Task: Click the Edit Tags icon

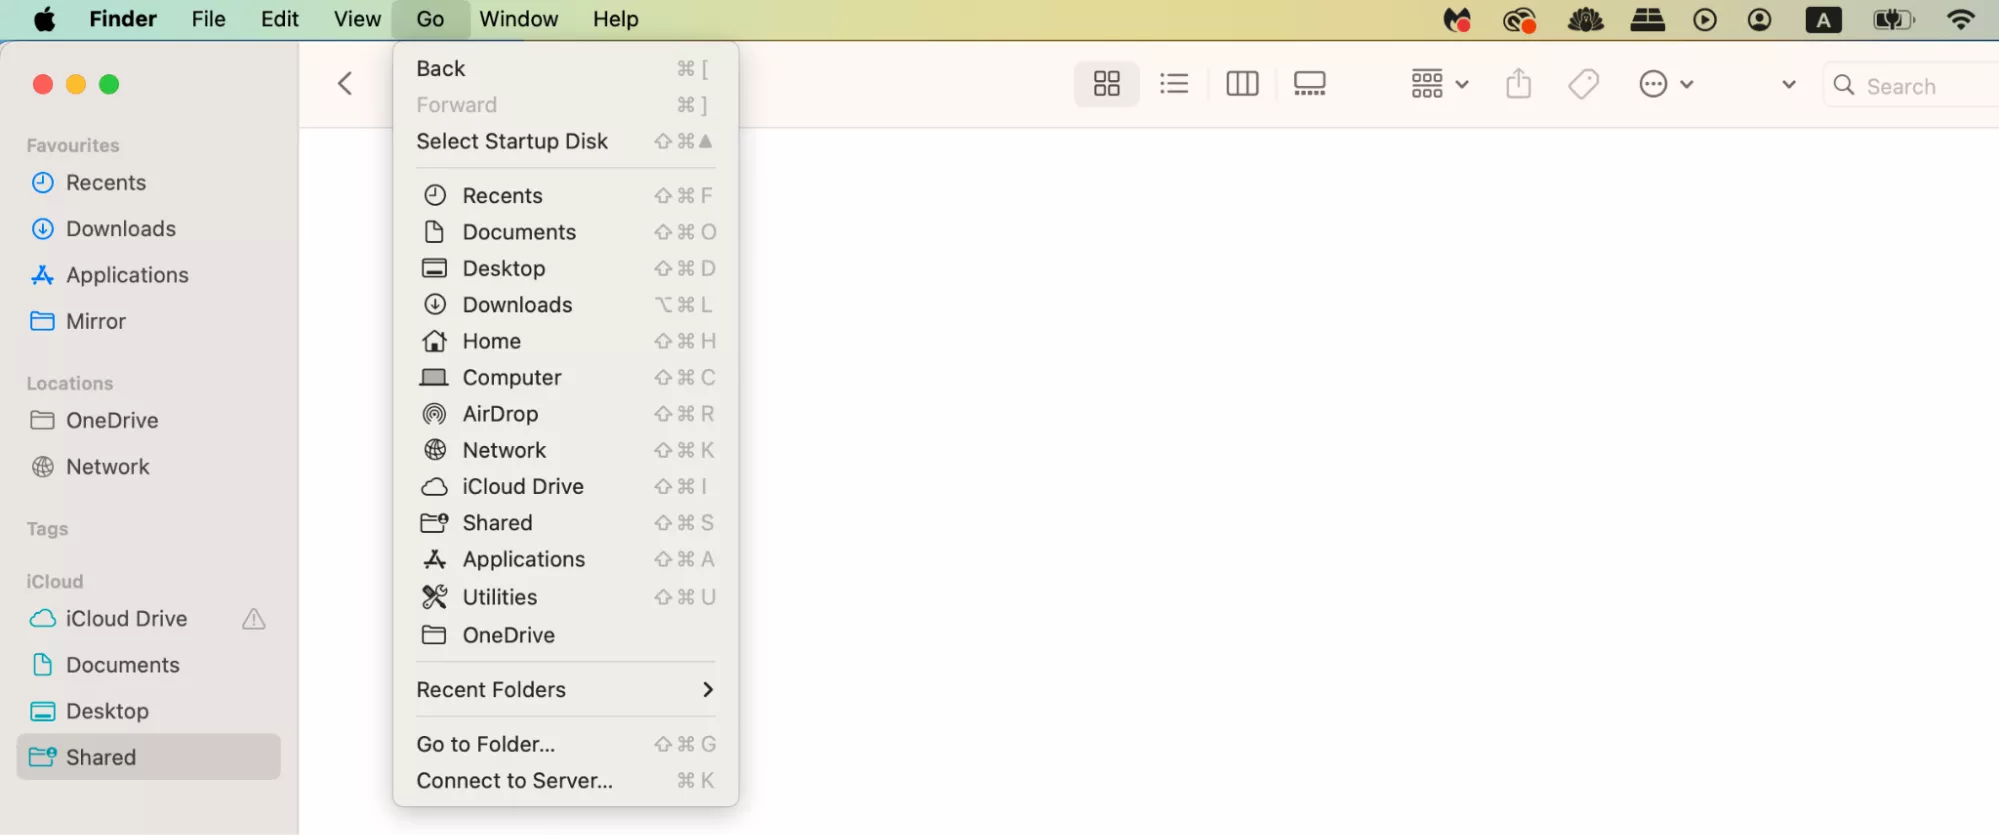Action: tap(1583, 84)
